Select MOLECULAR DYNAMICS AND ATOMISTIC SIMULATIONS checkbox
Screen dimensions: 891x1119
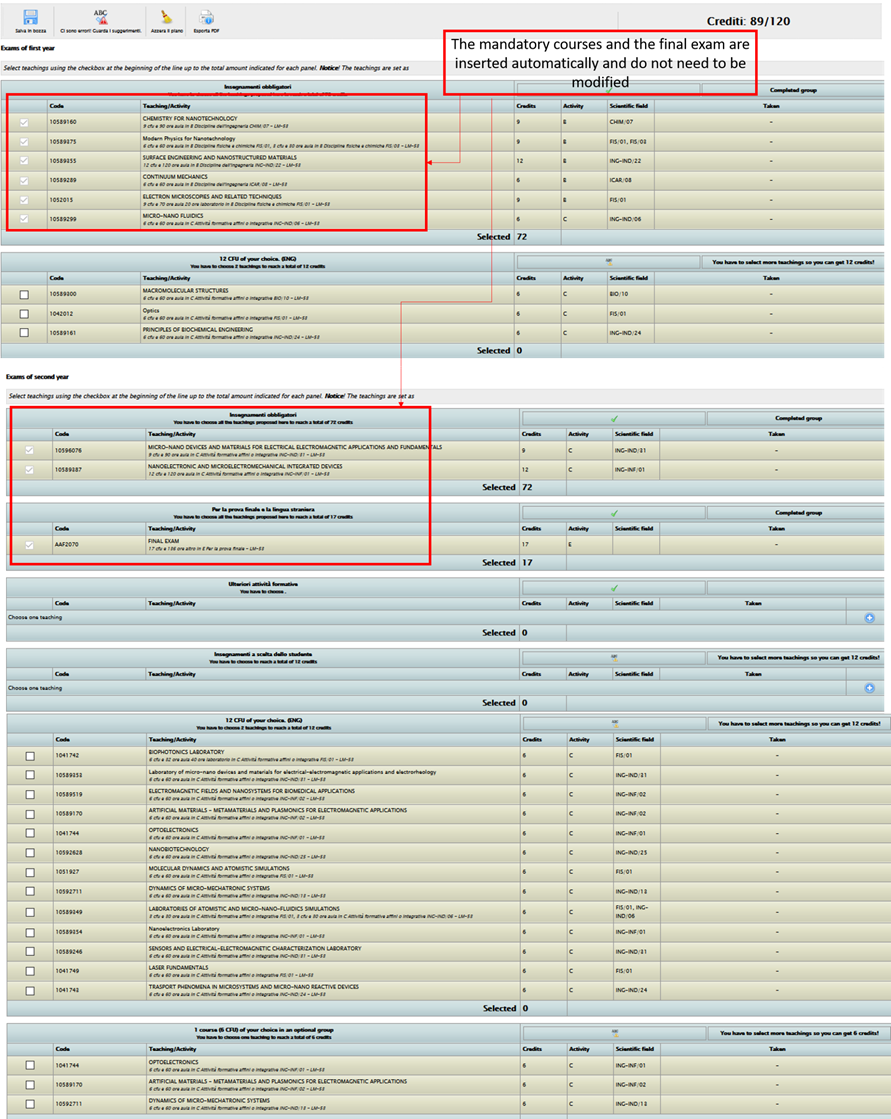[x=30, y=872]
